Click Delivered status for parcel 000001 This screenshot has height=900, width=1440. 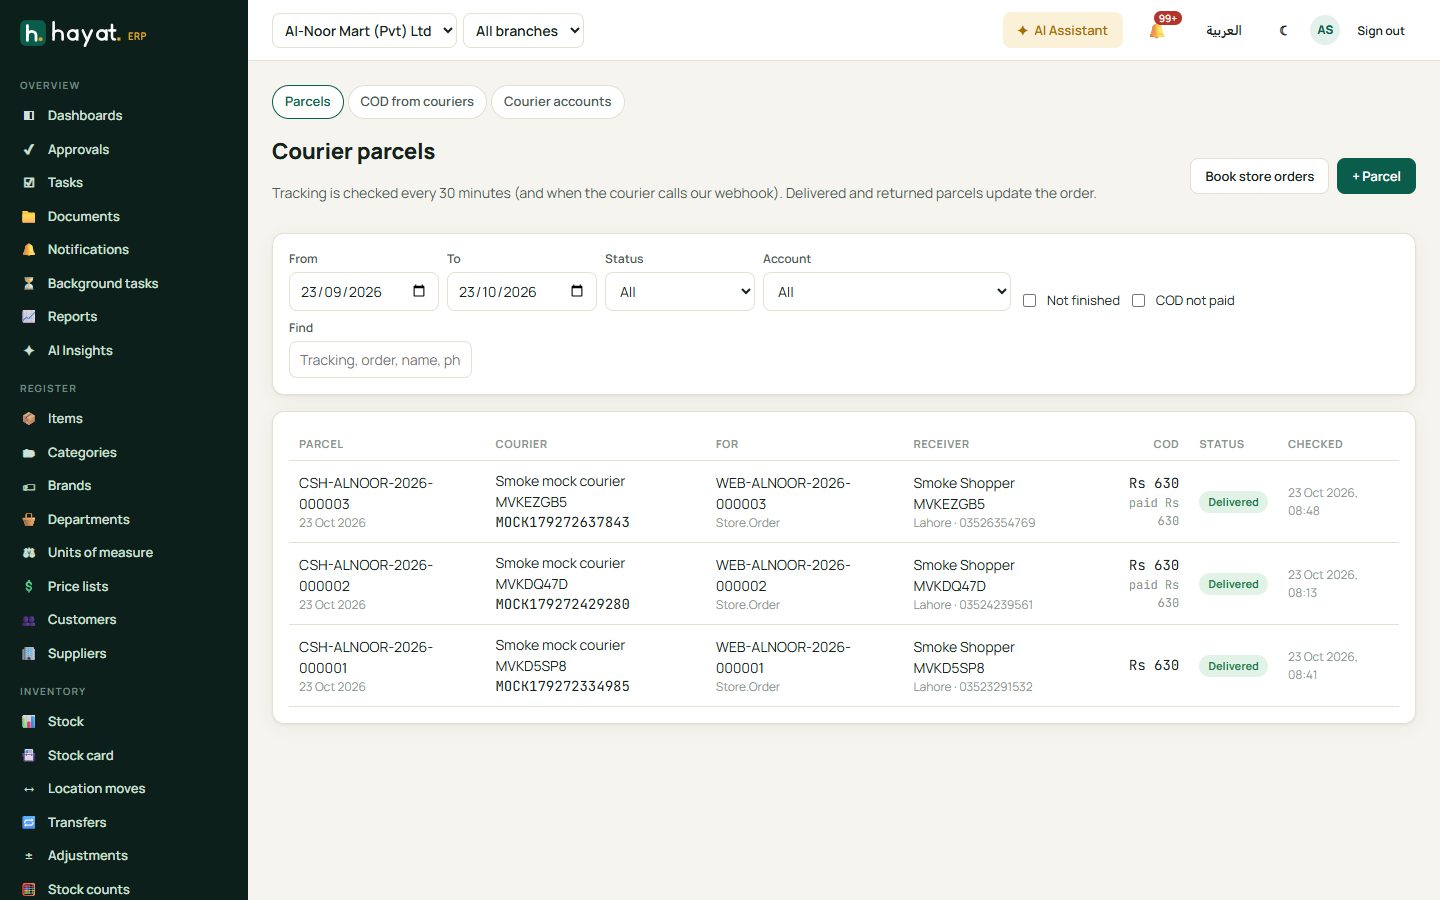(x=1233, y=666)
